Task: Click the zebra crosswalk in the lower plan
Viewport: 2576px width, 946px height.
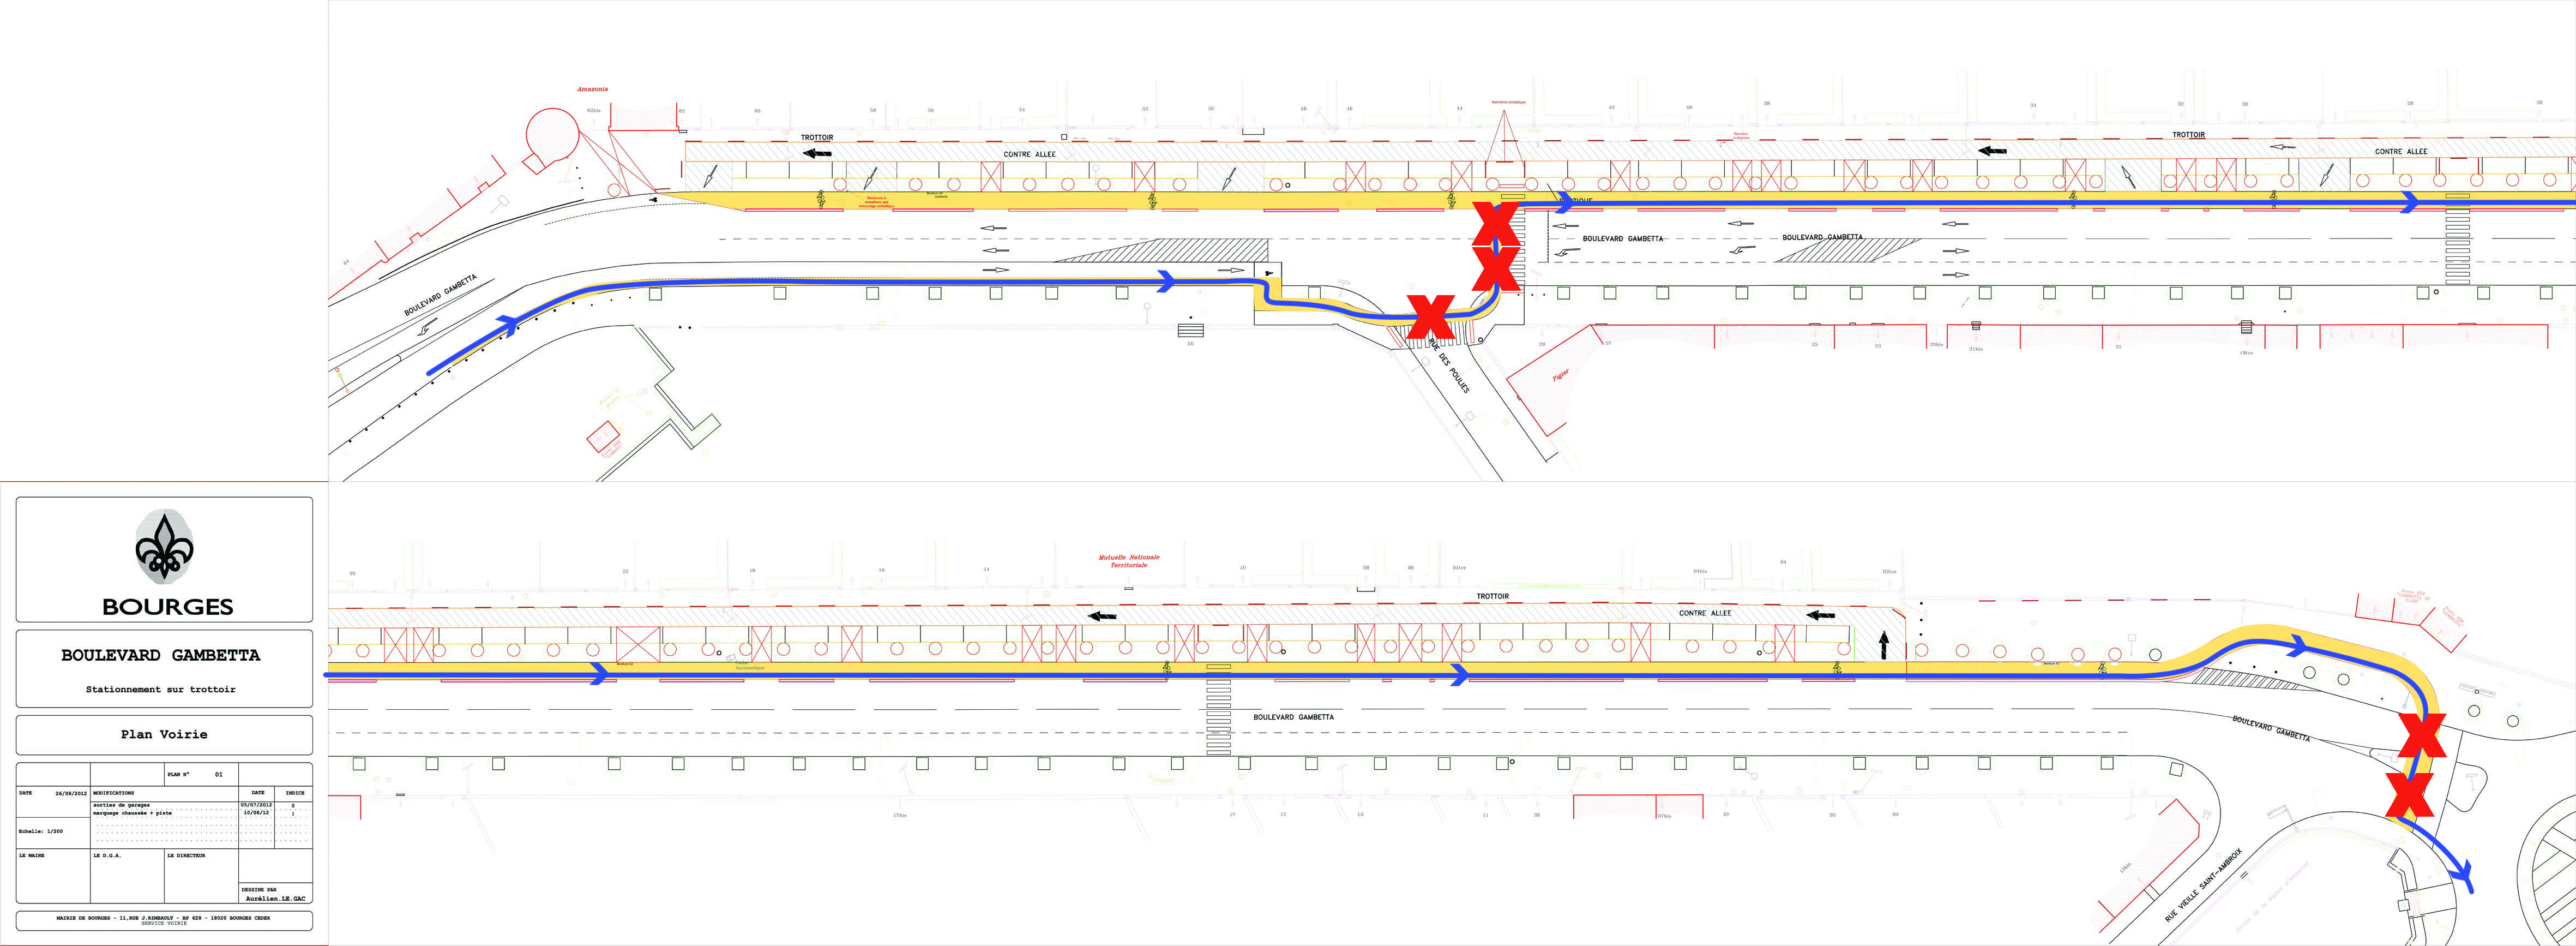Action: coord(1218,717)
